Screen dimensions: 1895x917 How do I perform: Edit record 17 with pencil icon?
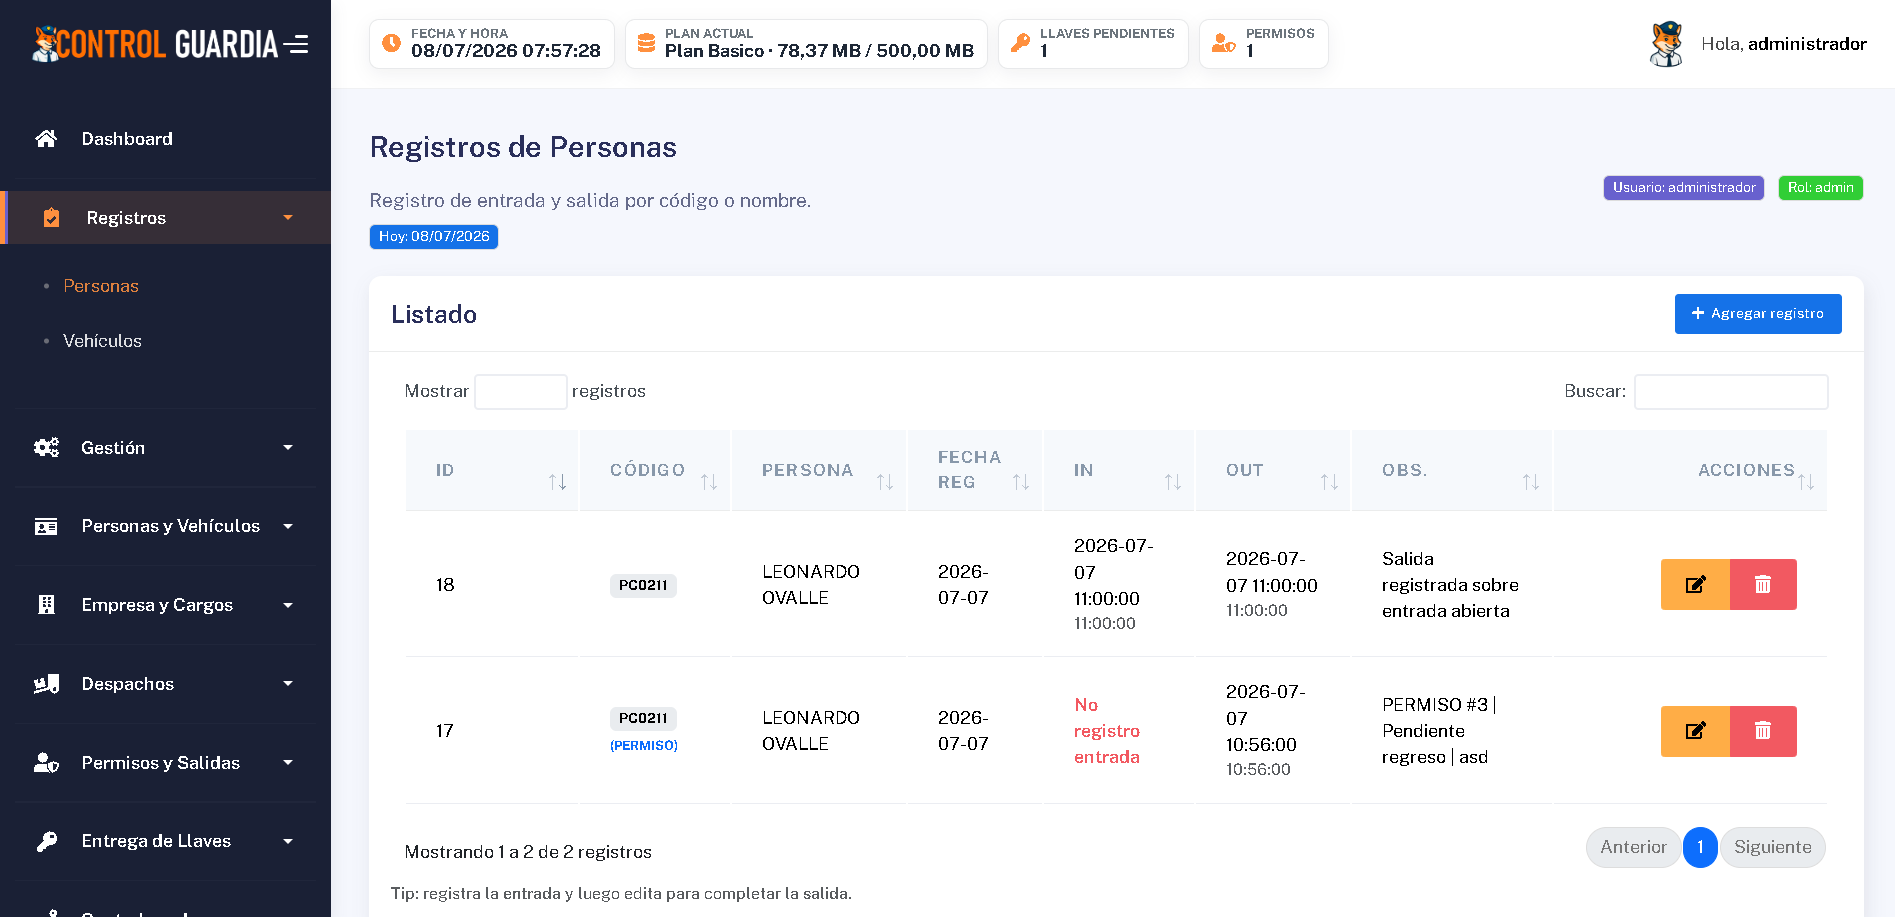(1695, 731)
